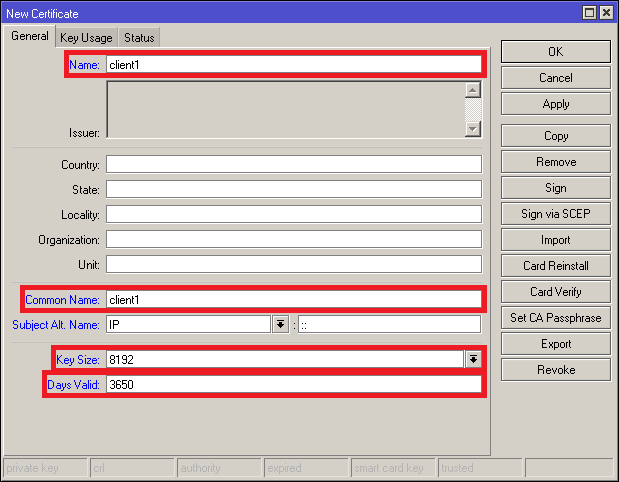Select the General tab
The image size is (619, 482).
coord(30,36)
